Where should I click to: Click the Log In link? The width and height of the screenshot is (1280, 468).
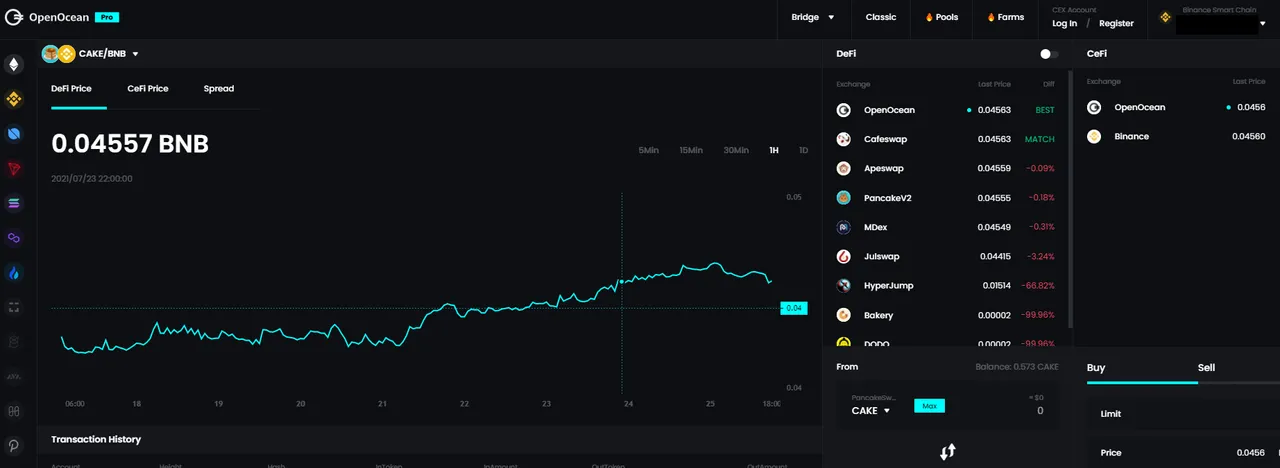(x=1065, y=23)
